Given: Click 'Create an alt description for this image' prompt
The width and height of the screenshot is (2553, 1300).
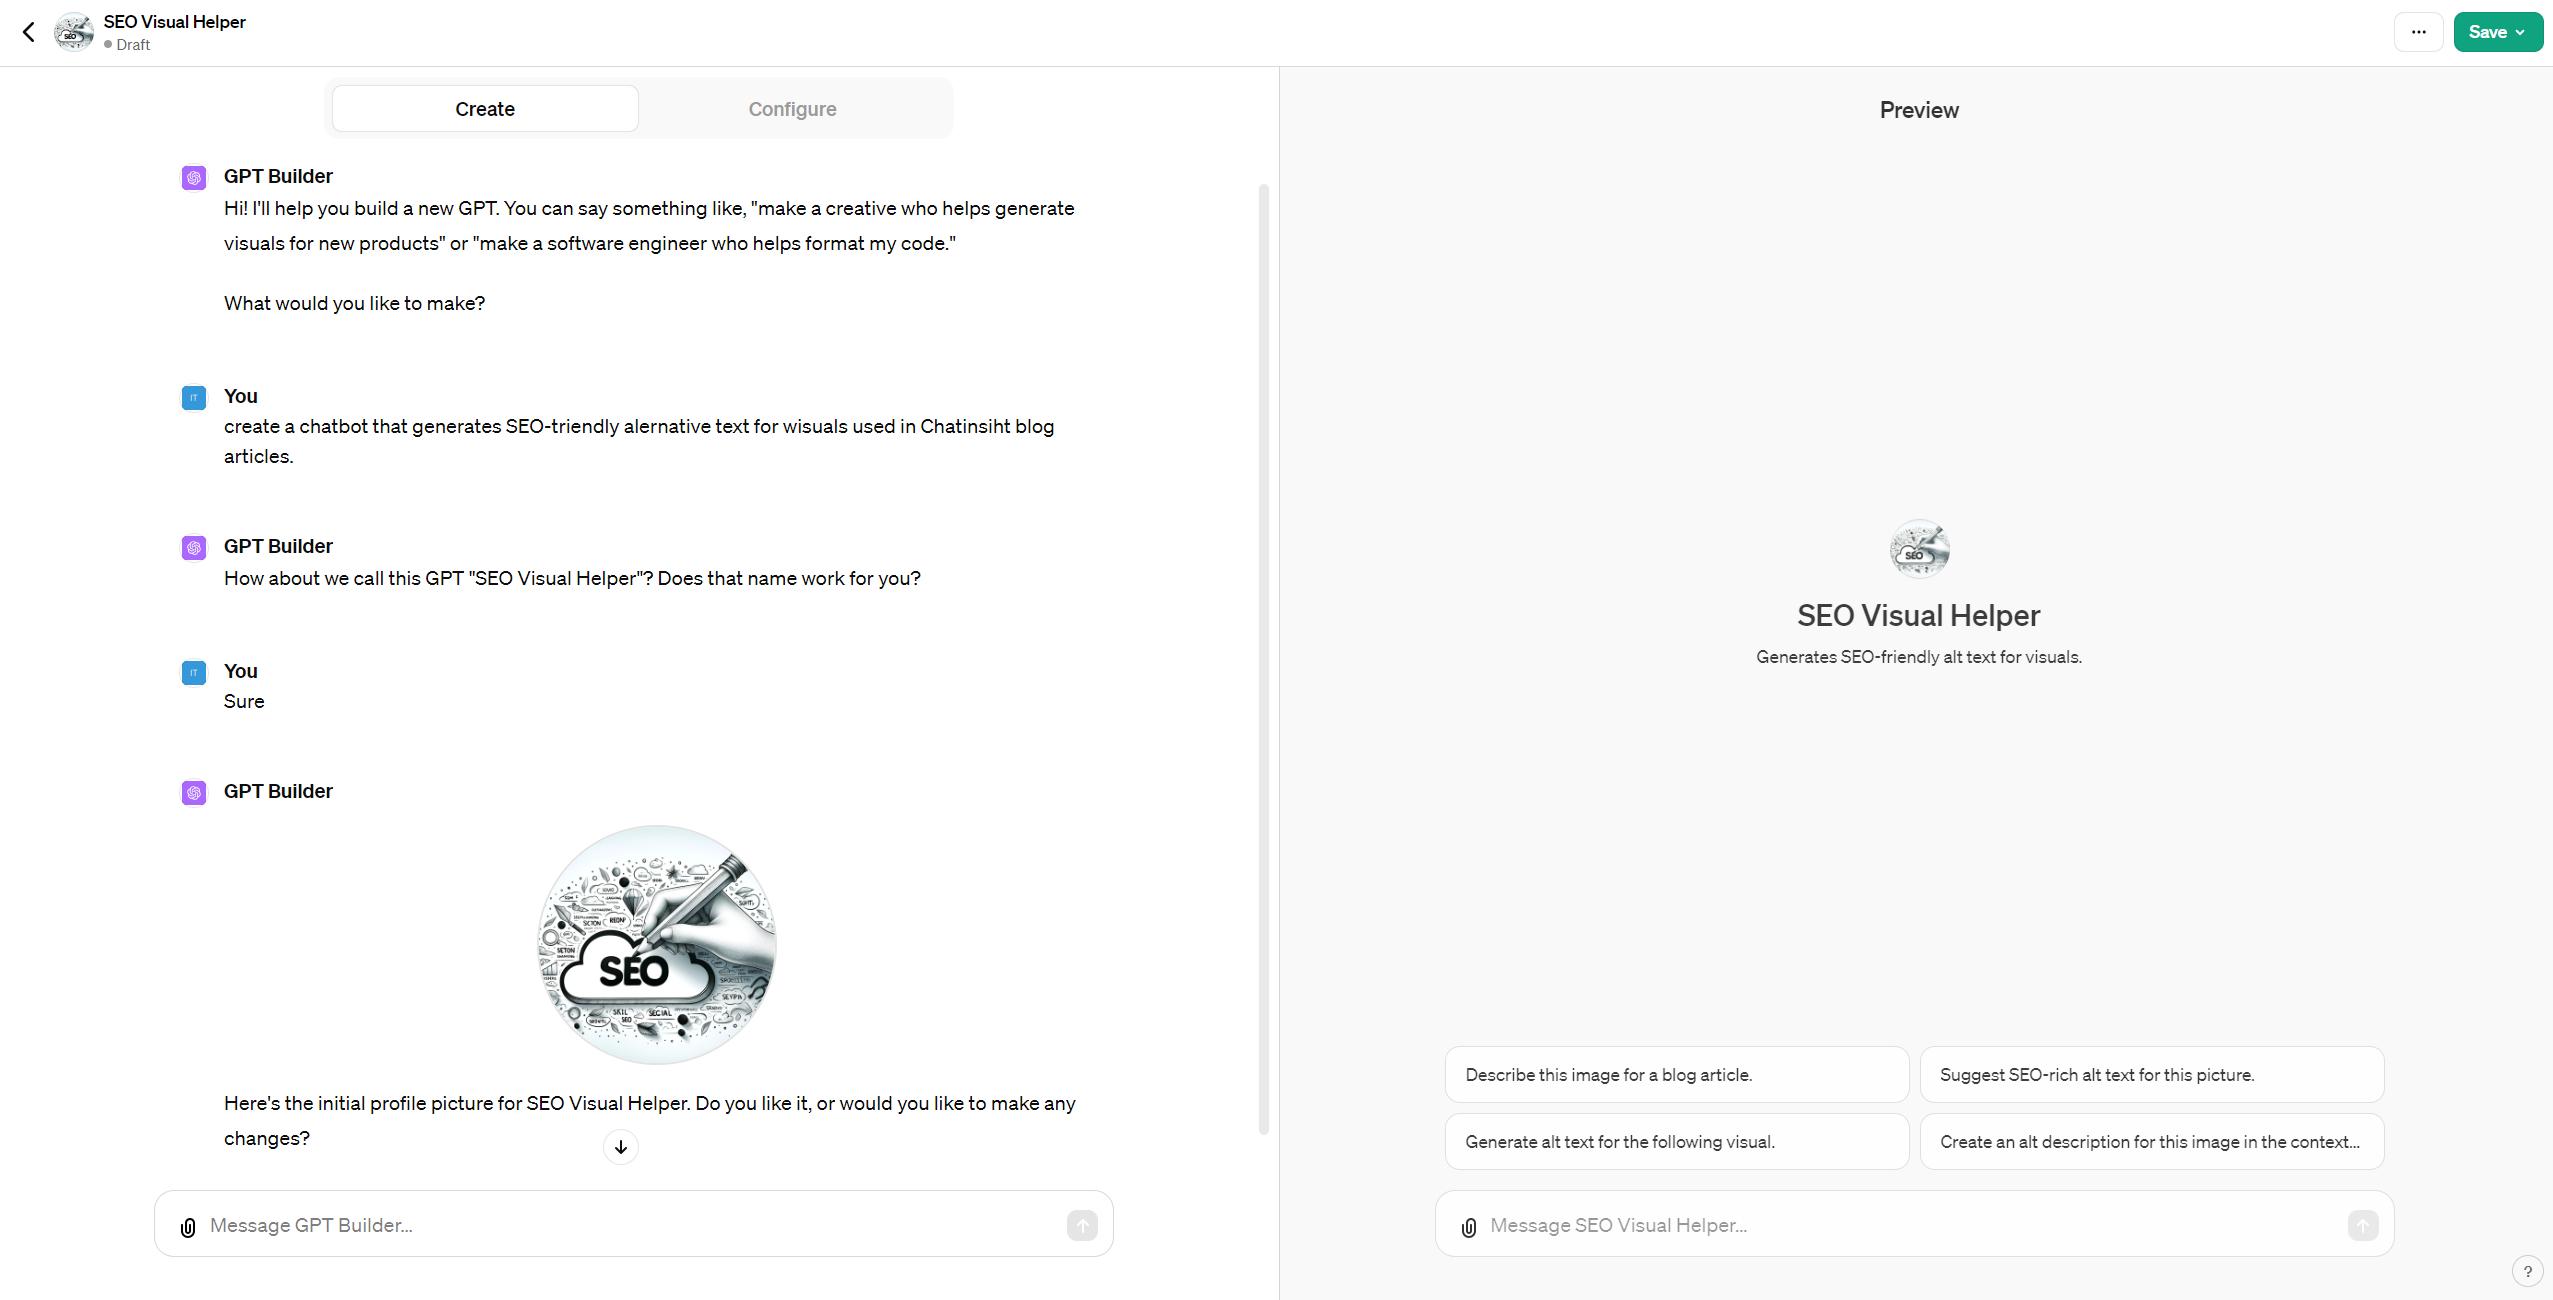Looking at the screenshot, I should pos(2150,1141).
